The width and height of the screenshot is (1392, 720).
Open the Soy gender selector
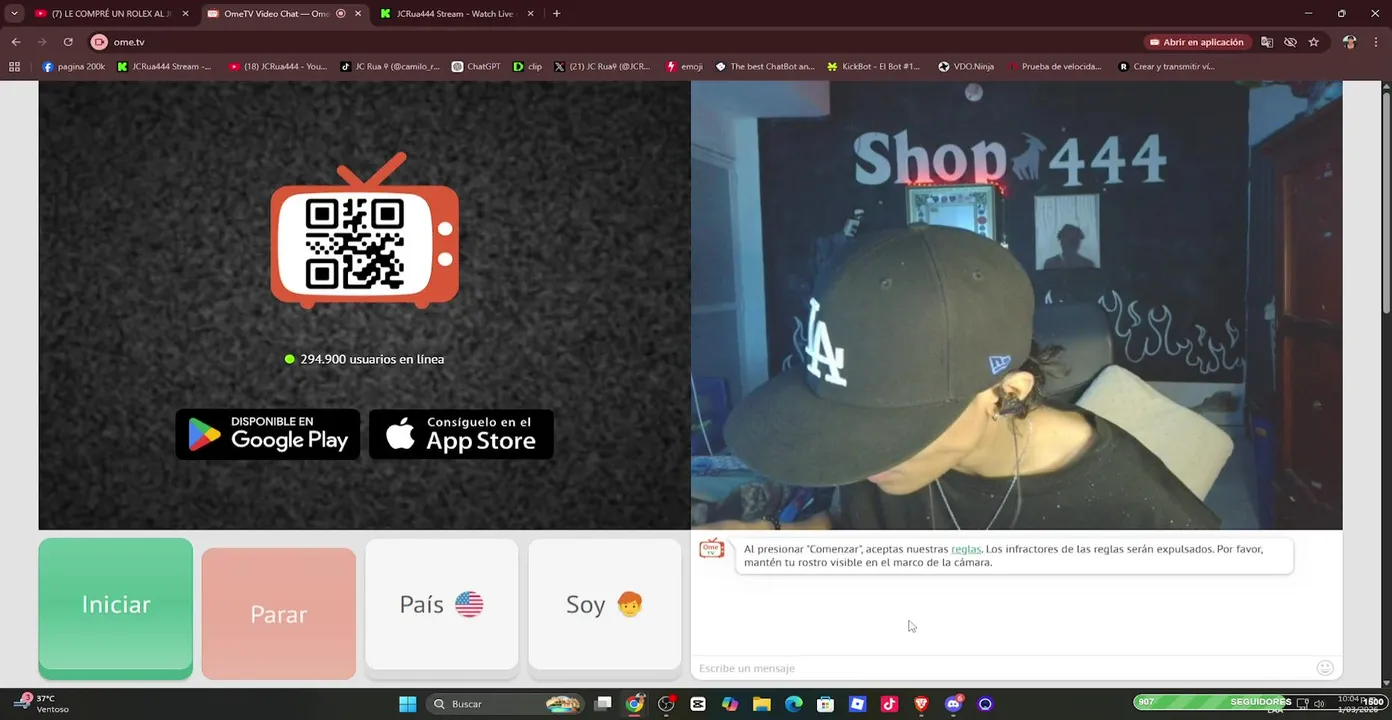tap(605, 604)
